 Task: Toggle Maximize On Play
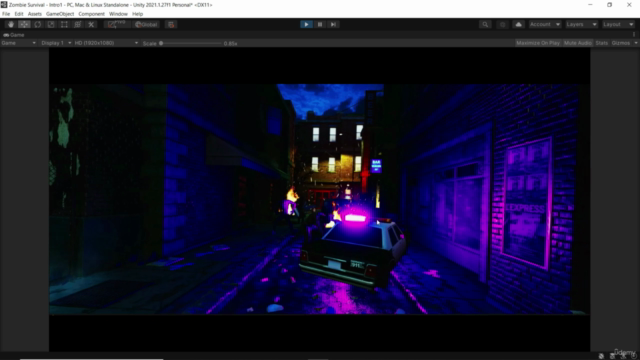(538, 43)
